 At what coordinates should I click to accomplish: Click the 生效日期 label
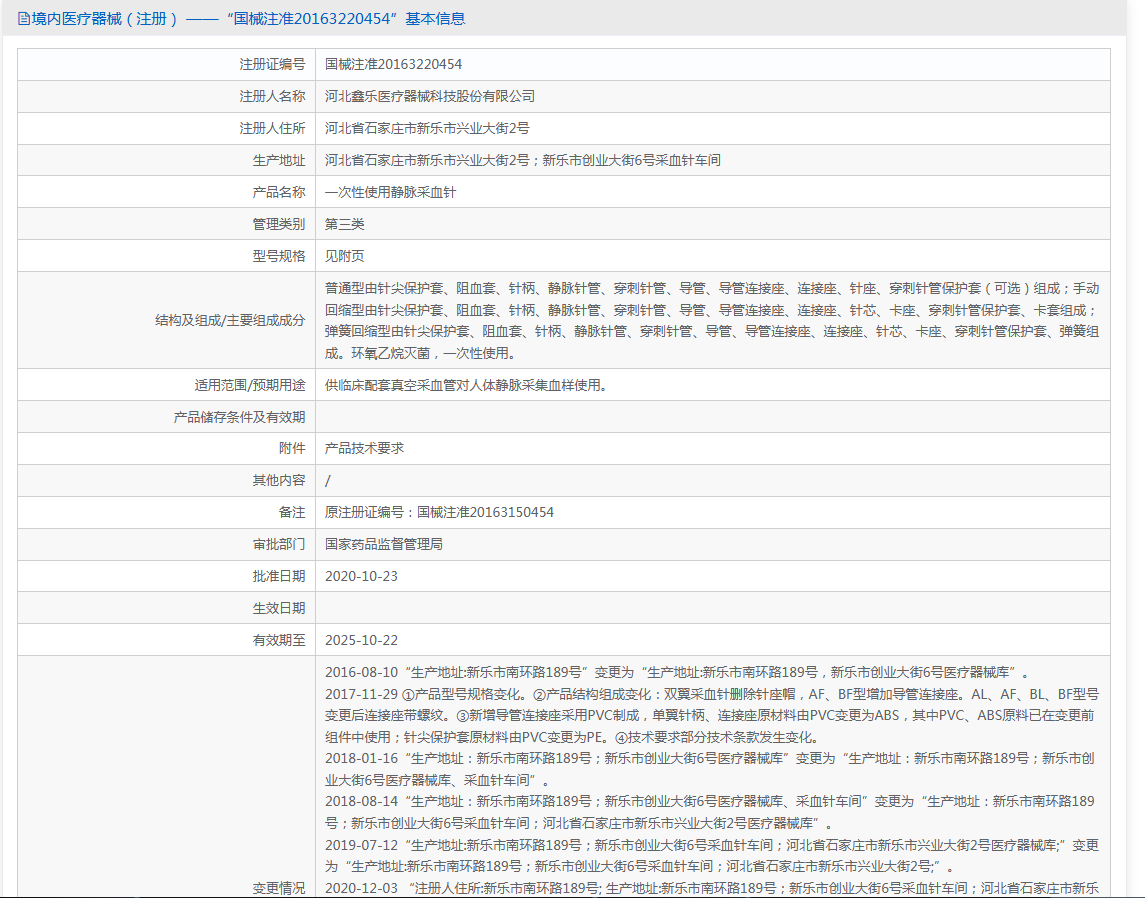coord(279,608)
